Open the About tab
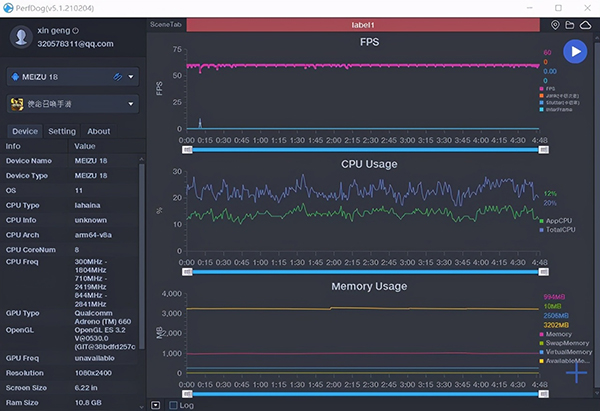The width and height of the screenshot is (600, 411). (x=99, y=131)
